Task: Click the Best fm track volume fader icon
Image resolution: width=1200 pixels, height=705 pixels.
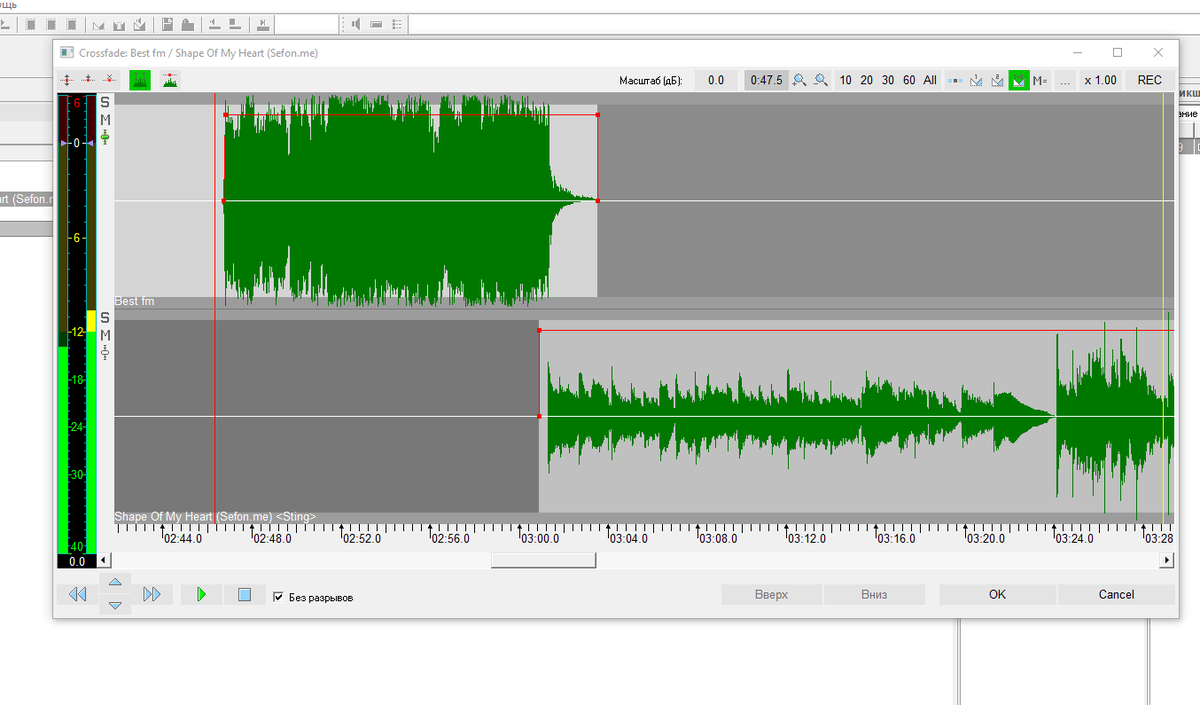Action: pyautogui.click(x=105, y=136)
